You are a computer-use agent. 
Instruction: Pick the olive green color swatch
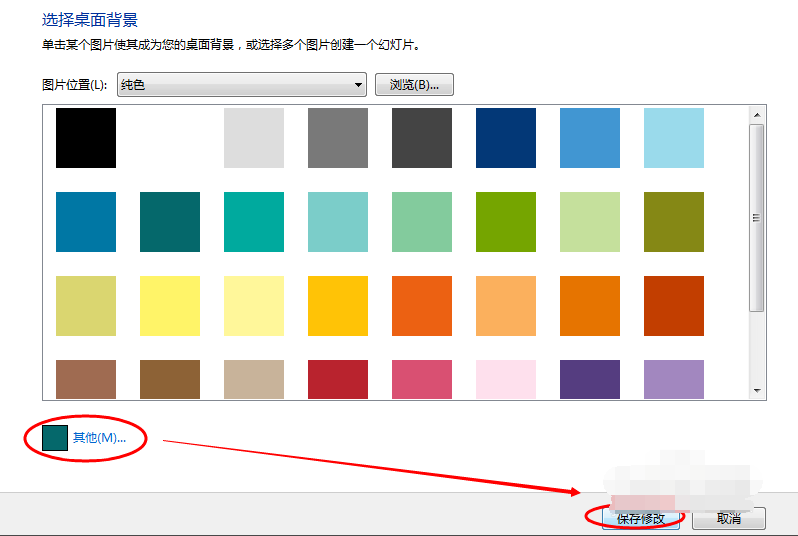674,222
